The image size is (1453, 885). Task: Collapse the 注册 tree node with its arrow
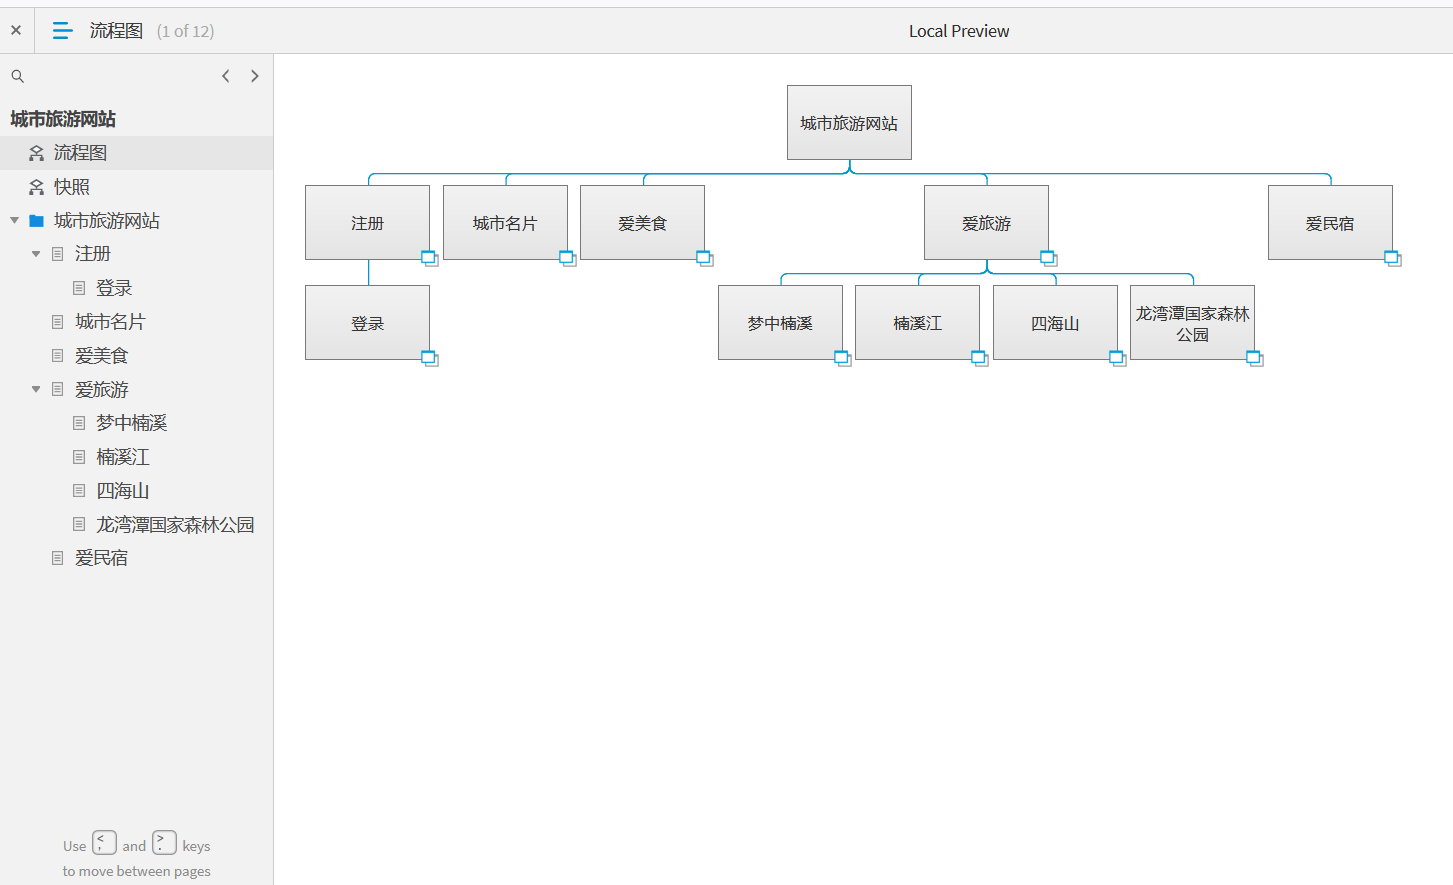(36, 254)
